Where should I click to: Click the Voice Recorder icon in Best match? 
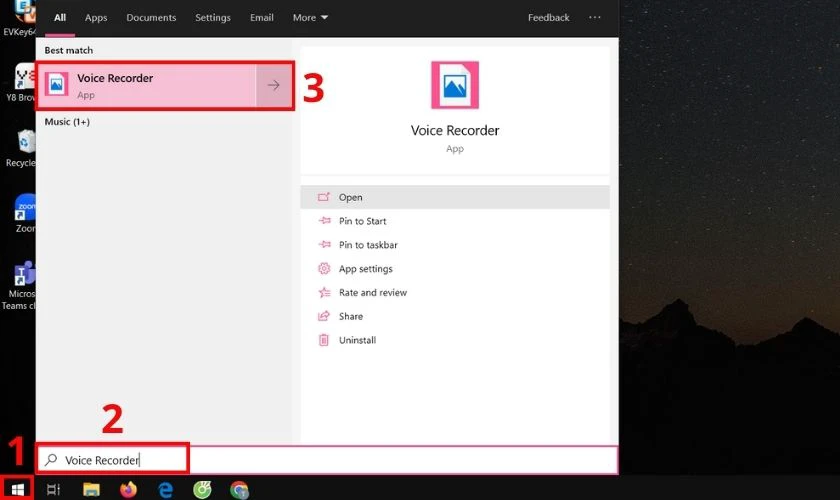click(x=56, y=85)
